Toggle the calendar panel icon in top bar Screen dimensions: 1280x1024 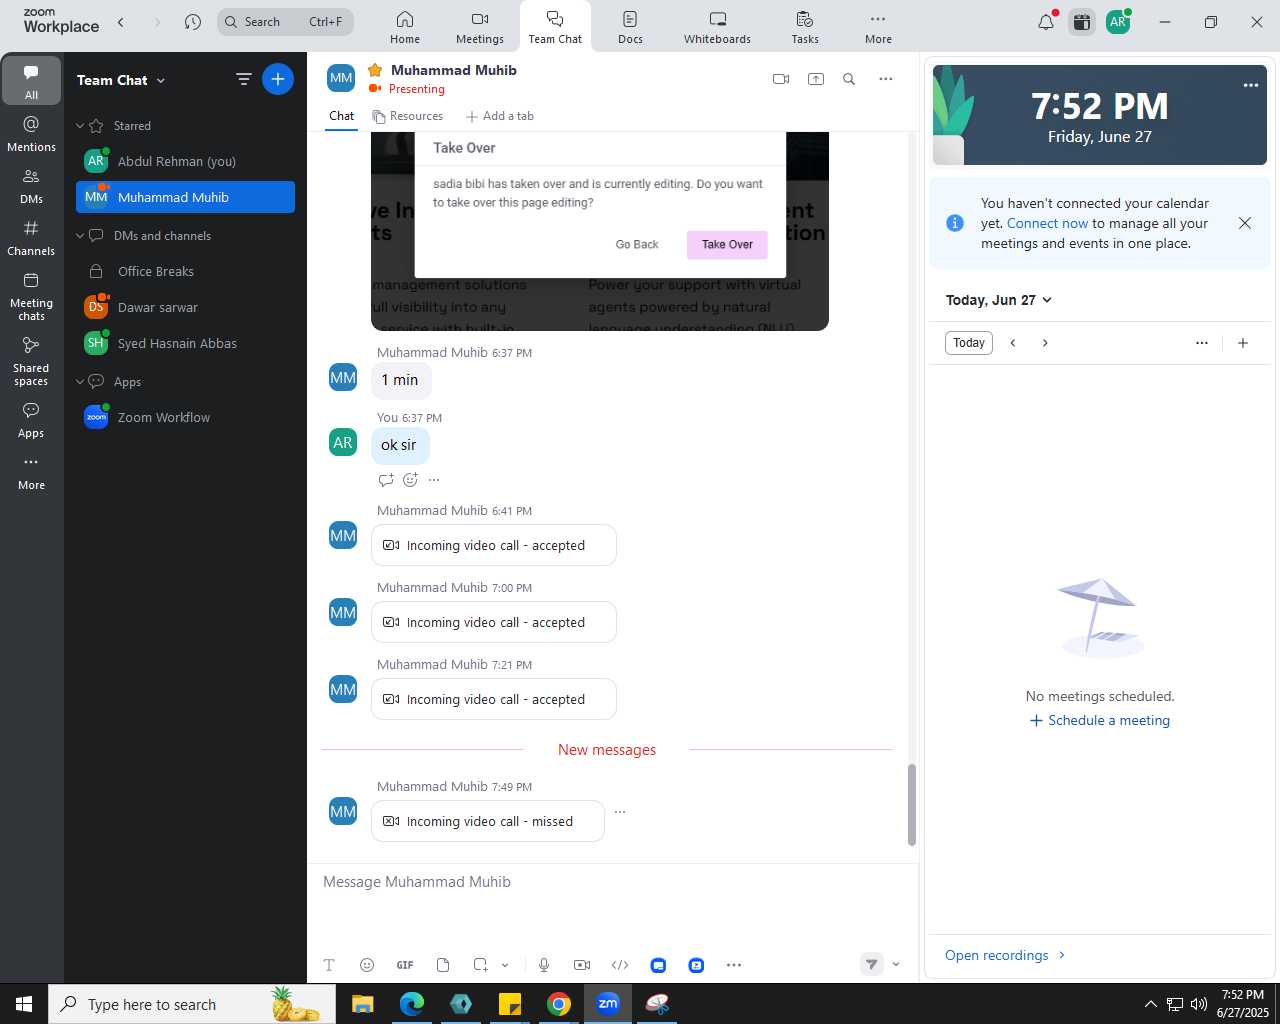coord(1082,22)
